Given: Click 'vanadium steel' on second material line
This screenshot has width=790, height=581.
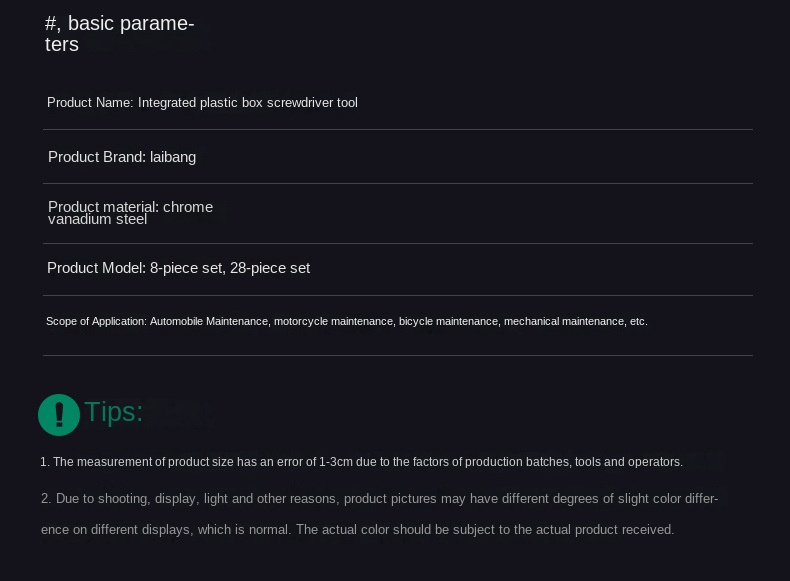Looking at the screenshot, I should pos(97,220).
